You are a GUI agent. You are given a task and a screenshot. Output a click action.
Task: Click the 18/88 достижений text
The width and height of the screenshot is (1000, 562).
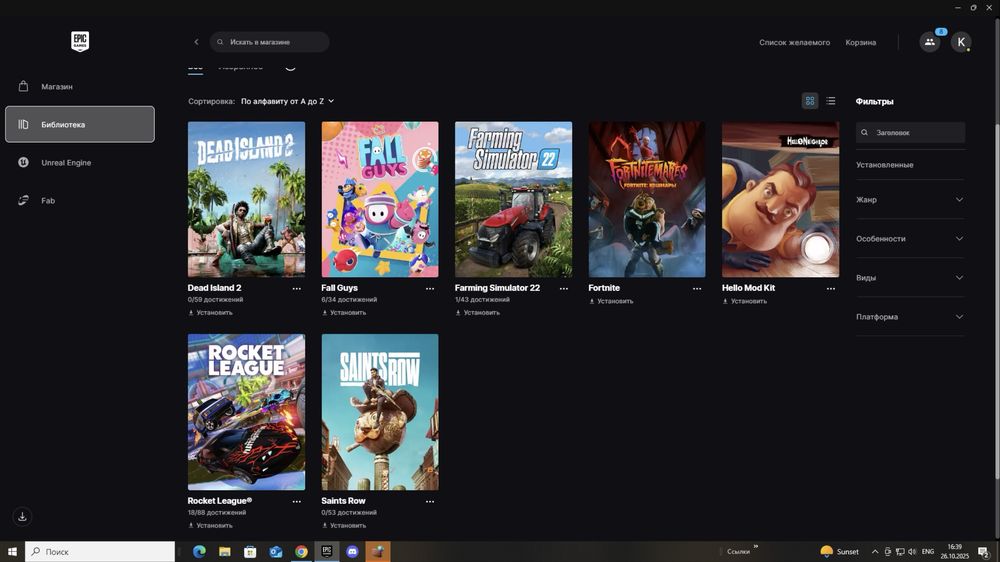[x=217, y=512]
